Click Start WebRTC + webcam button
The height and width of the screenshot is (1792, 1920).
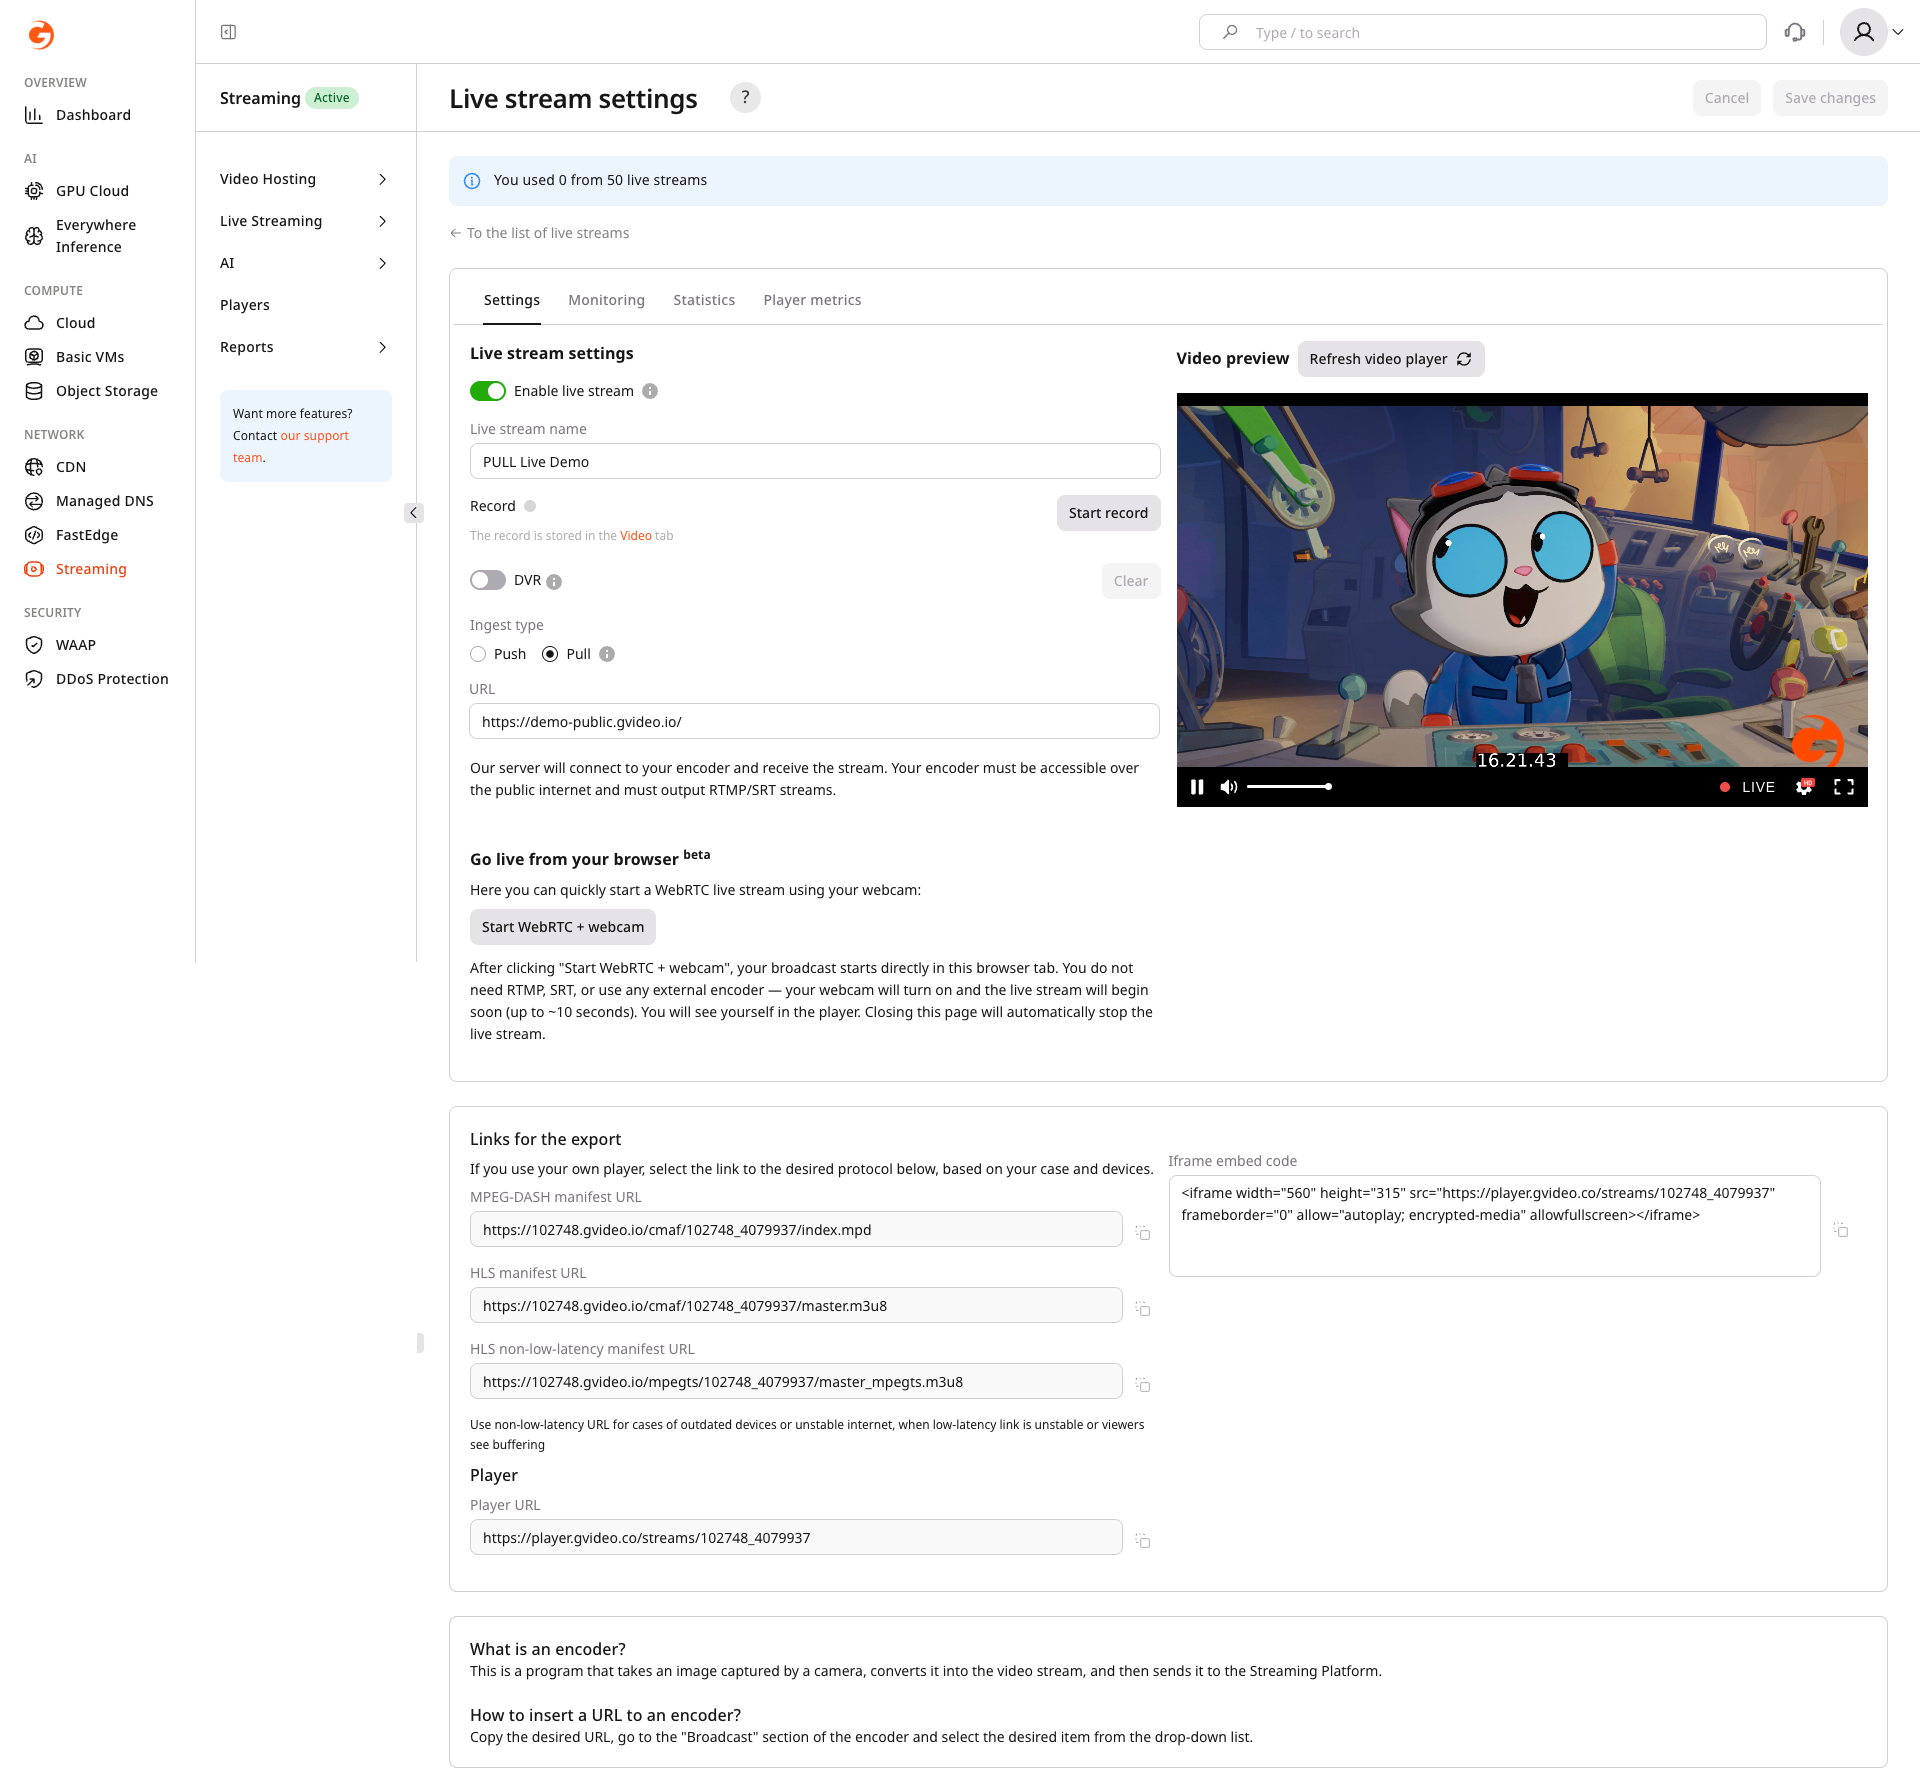click(563, 927)
